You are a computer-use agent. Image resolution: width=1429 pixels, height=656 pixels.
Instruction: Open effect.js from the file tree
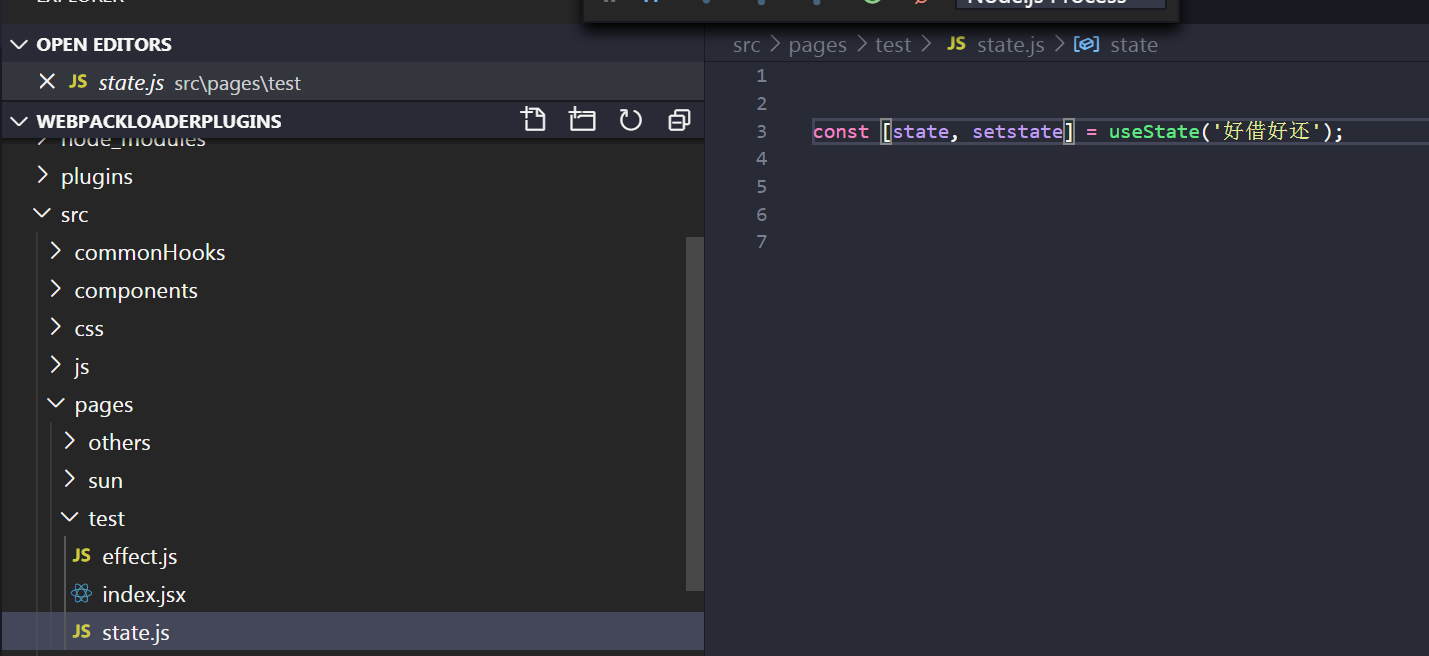(x=352, y=557)
